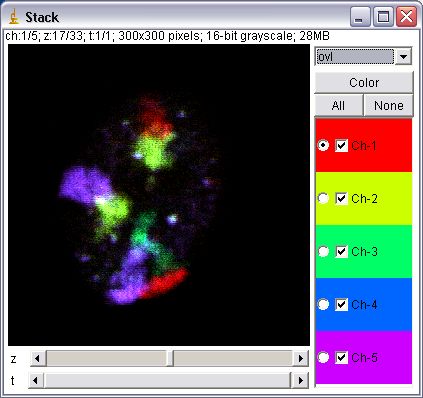This screenshot has width=423, height=398.
Task: Select the Ch-5 radio button
Action: click(323, 357)
